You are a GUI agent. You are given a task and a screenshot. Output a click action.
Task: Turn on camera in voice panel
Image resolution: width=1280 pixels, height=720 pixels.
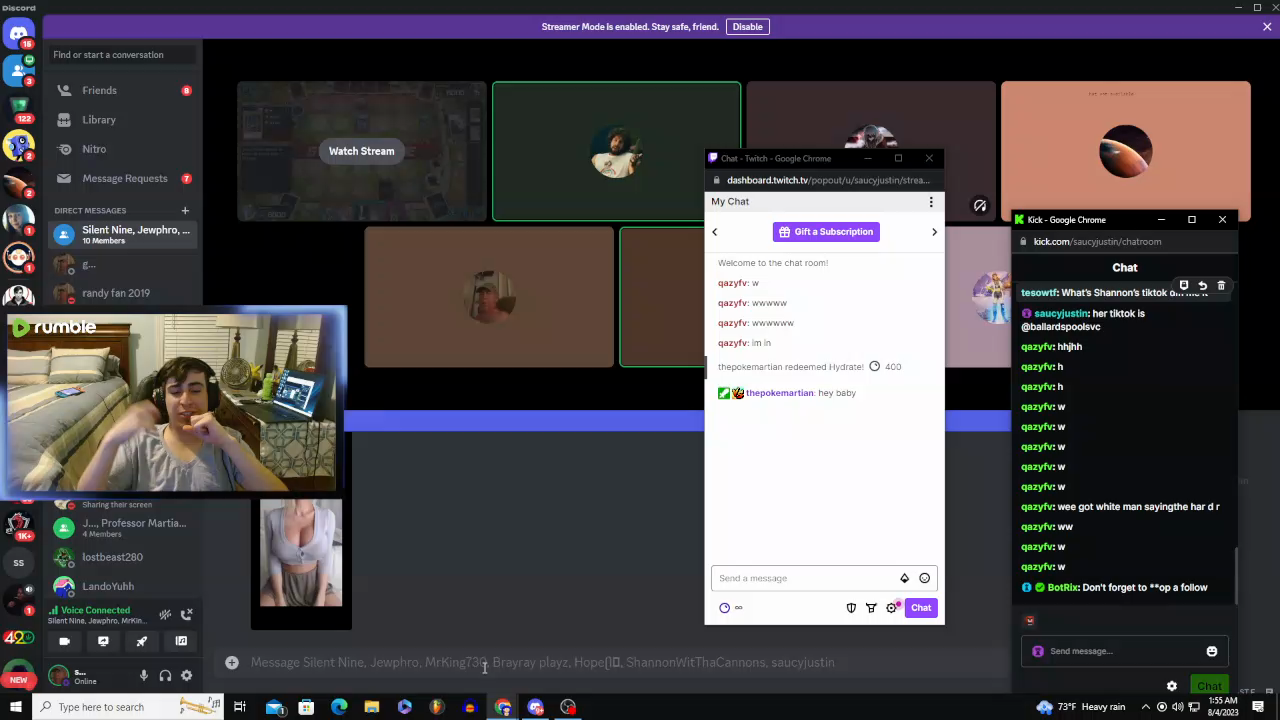click(x=65, y=641)
